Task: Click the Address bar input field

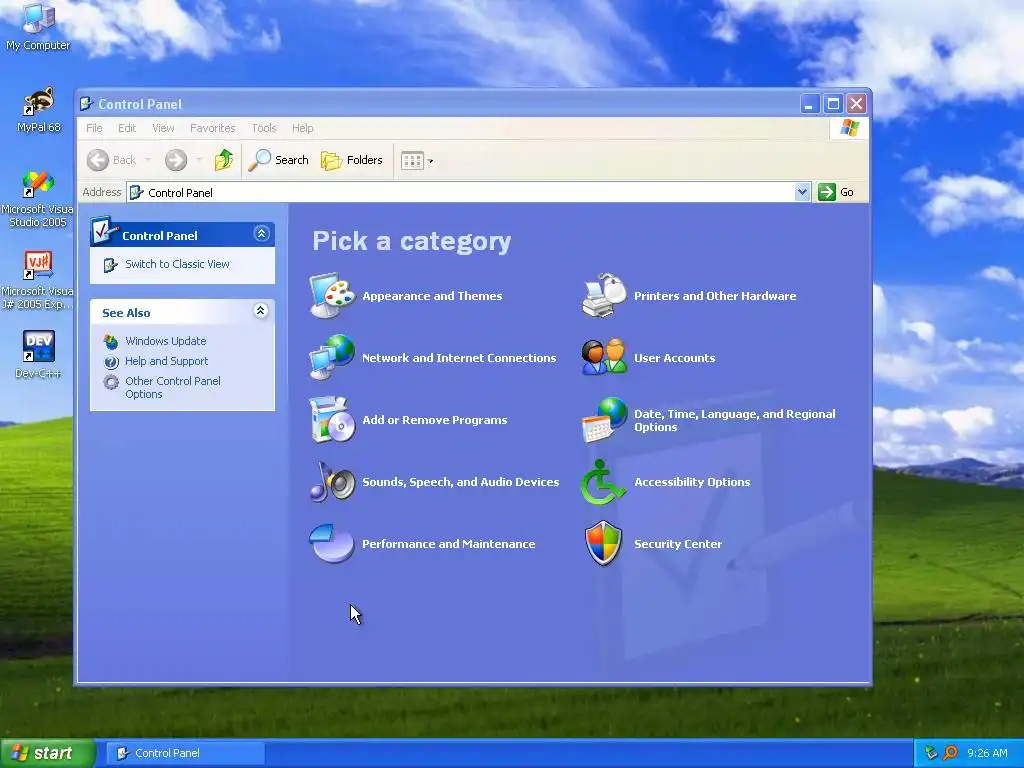Action: coord(468,192)
